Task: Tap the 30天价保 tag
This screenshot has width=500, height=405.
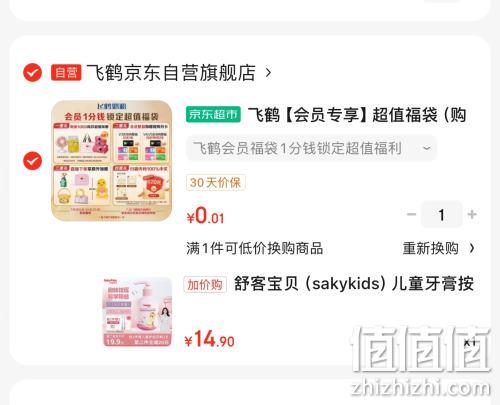Action: click(x=216, y=182)
